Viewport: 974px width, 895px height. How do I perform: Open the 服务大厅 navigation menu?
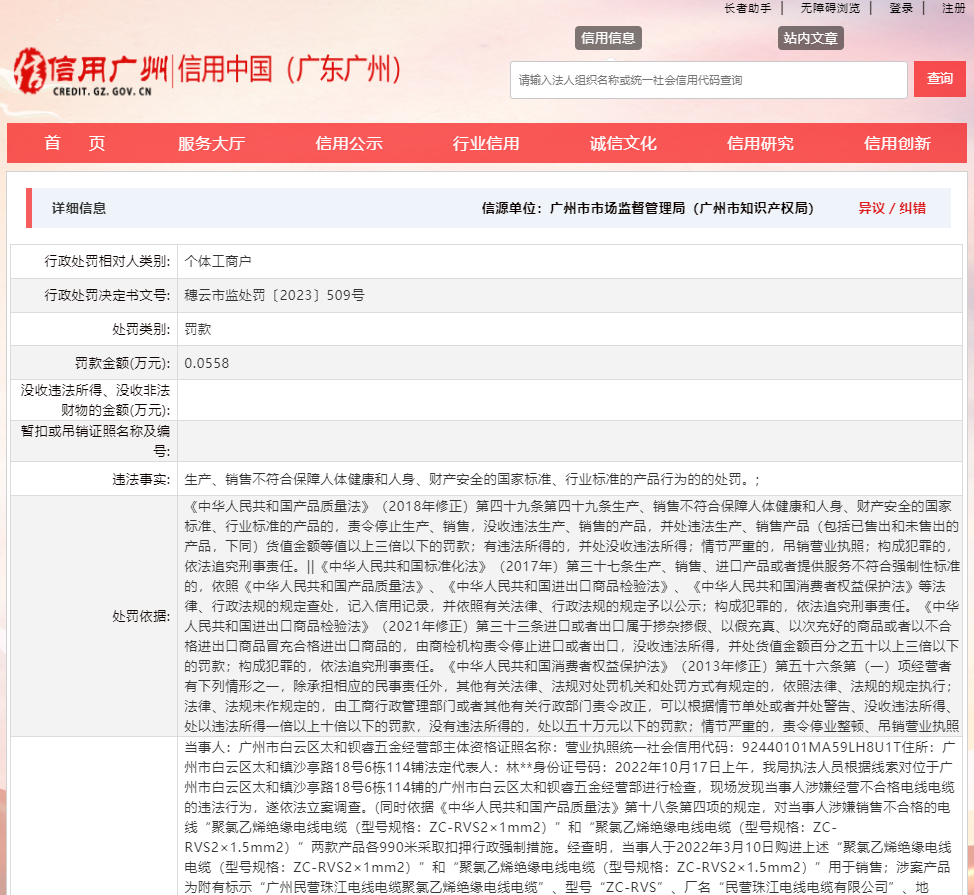(x=210, y=143)
